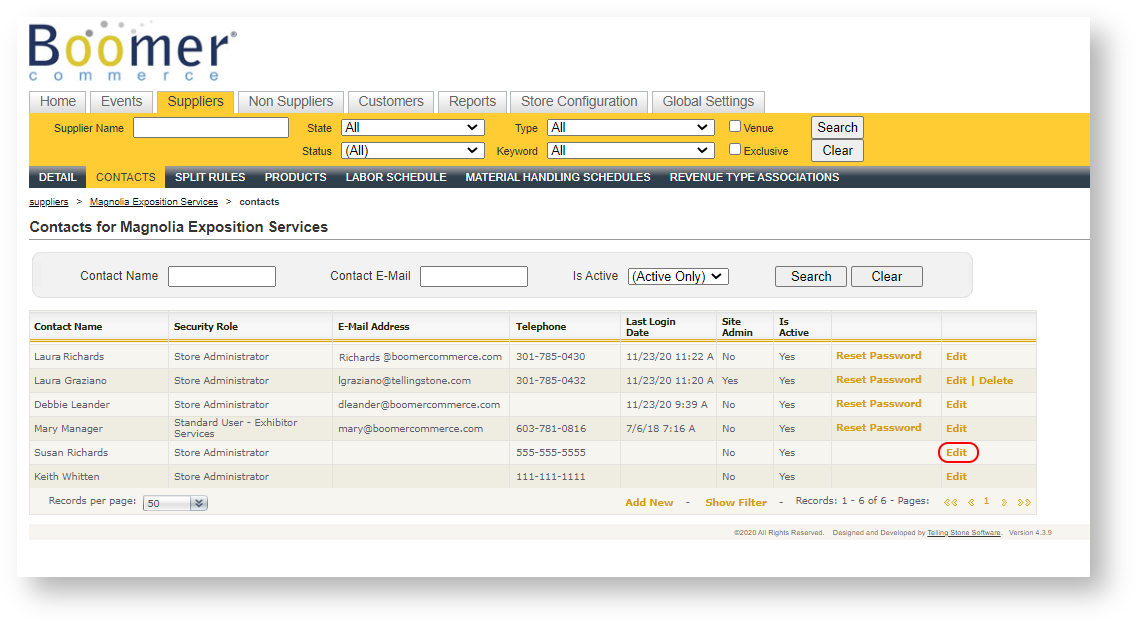Image resolution: width=1138 pixels, height=625 pixels.
Task: Go to first page of records
Action: click(x=949, y=502)
